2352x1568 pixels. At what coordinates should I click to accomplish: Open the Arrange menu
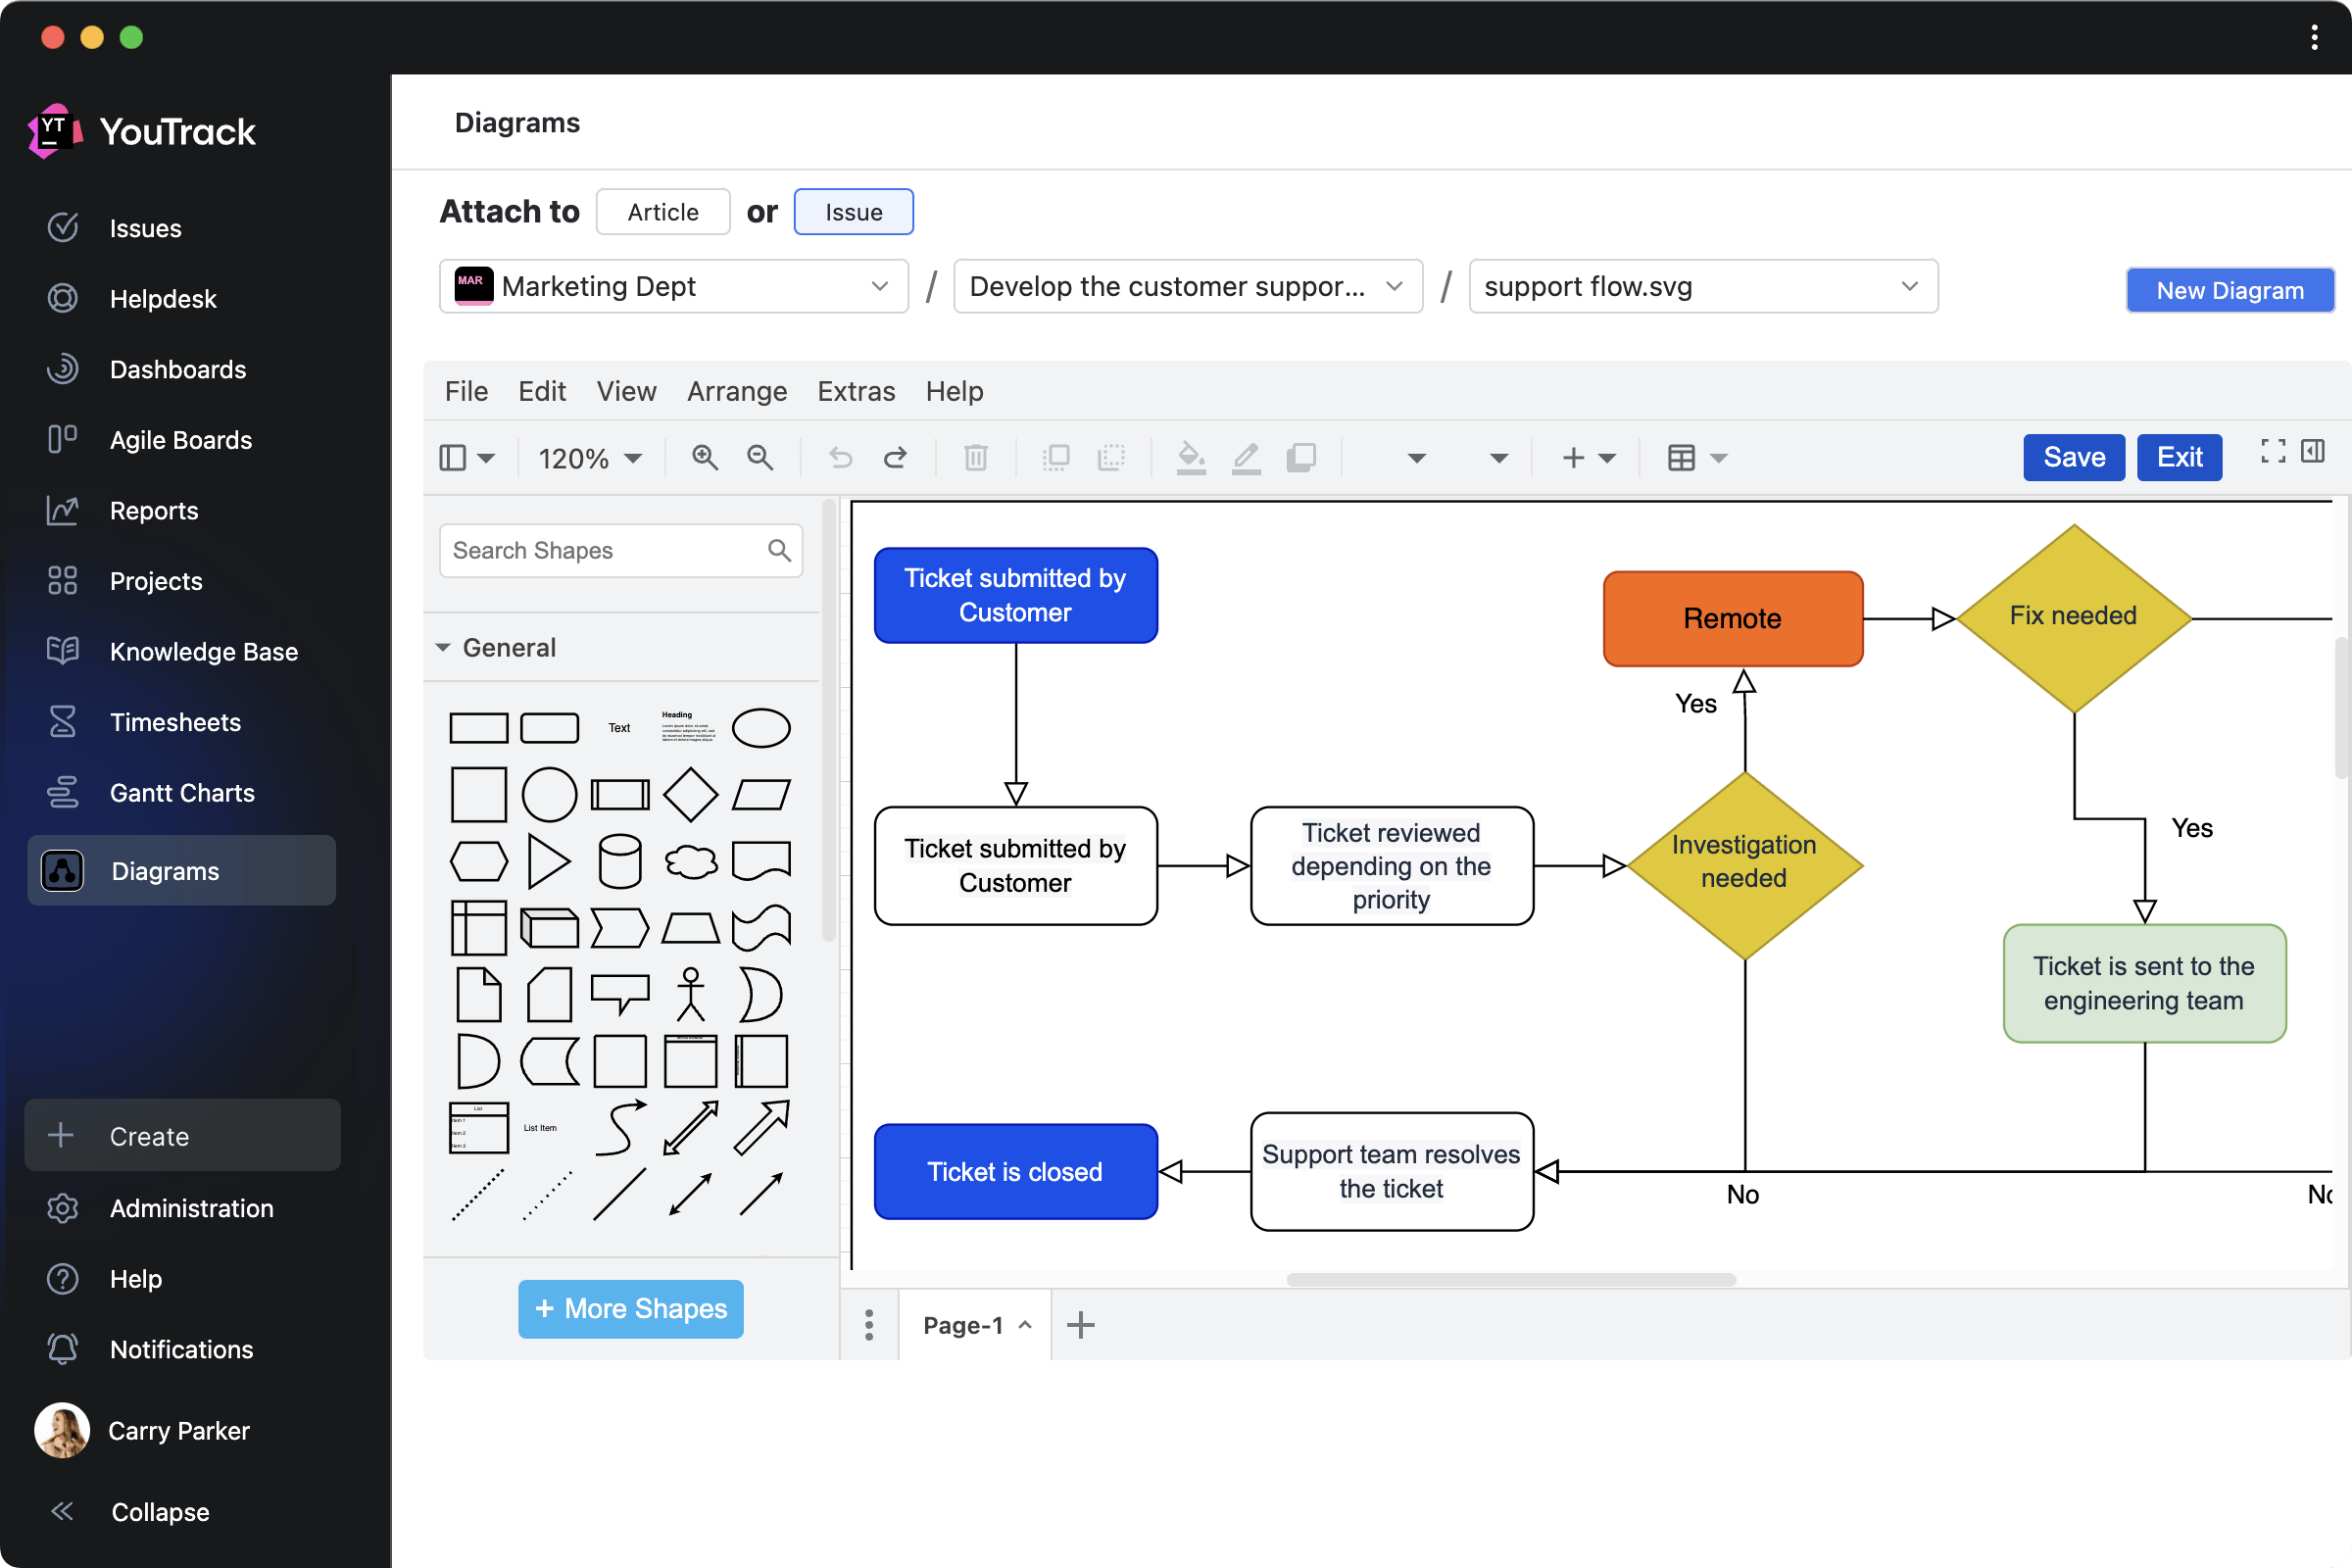[x=736, y=391]
